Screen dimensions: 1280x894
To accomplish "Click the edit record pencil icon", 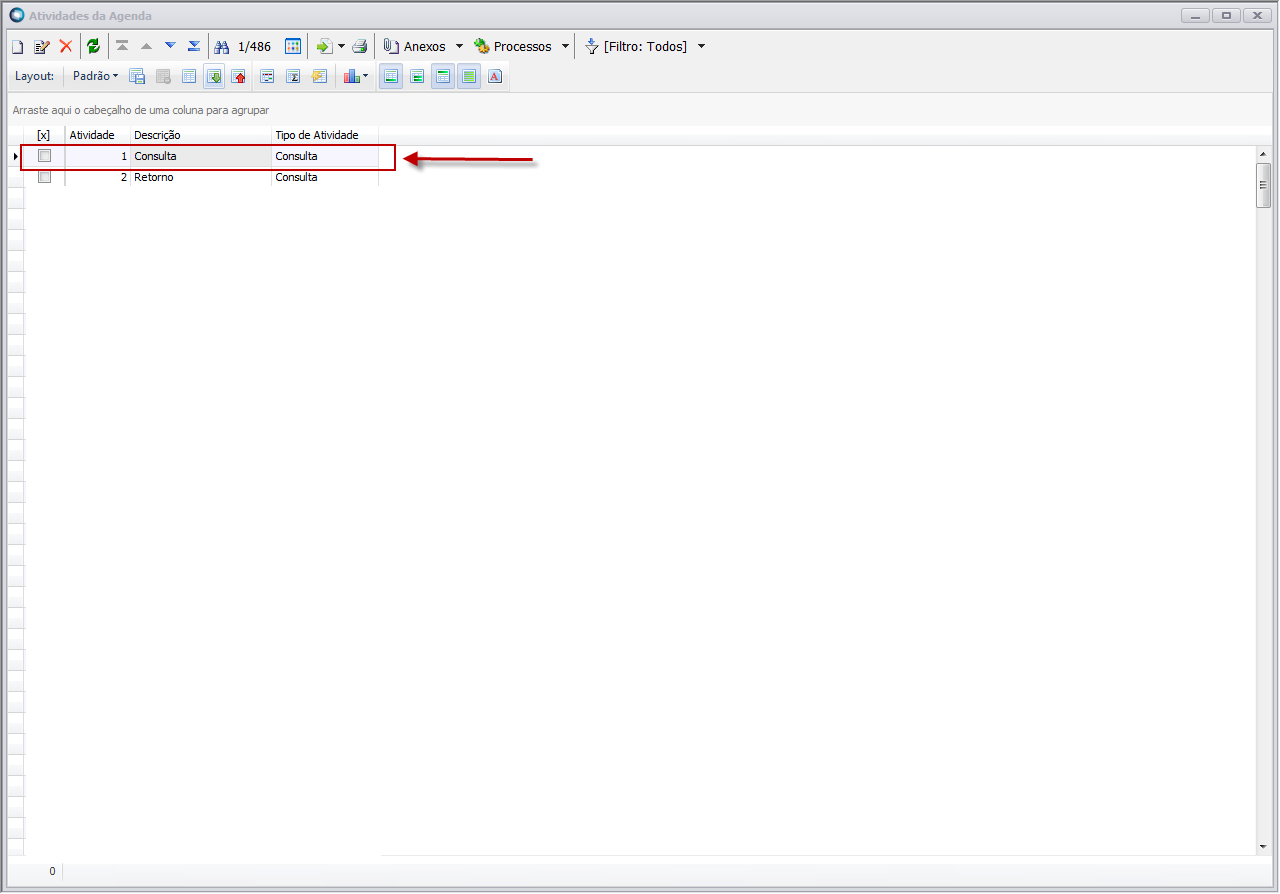I will [x=41, y=46].
